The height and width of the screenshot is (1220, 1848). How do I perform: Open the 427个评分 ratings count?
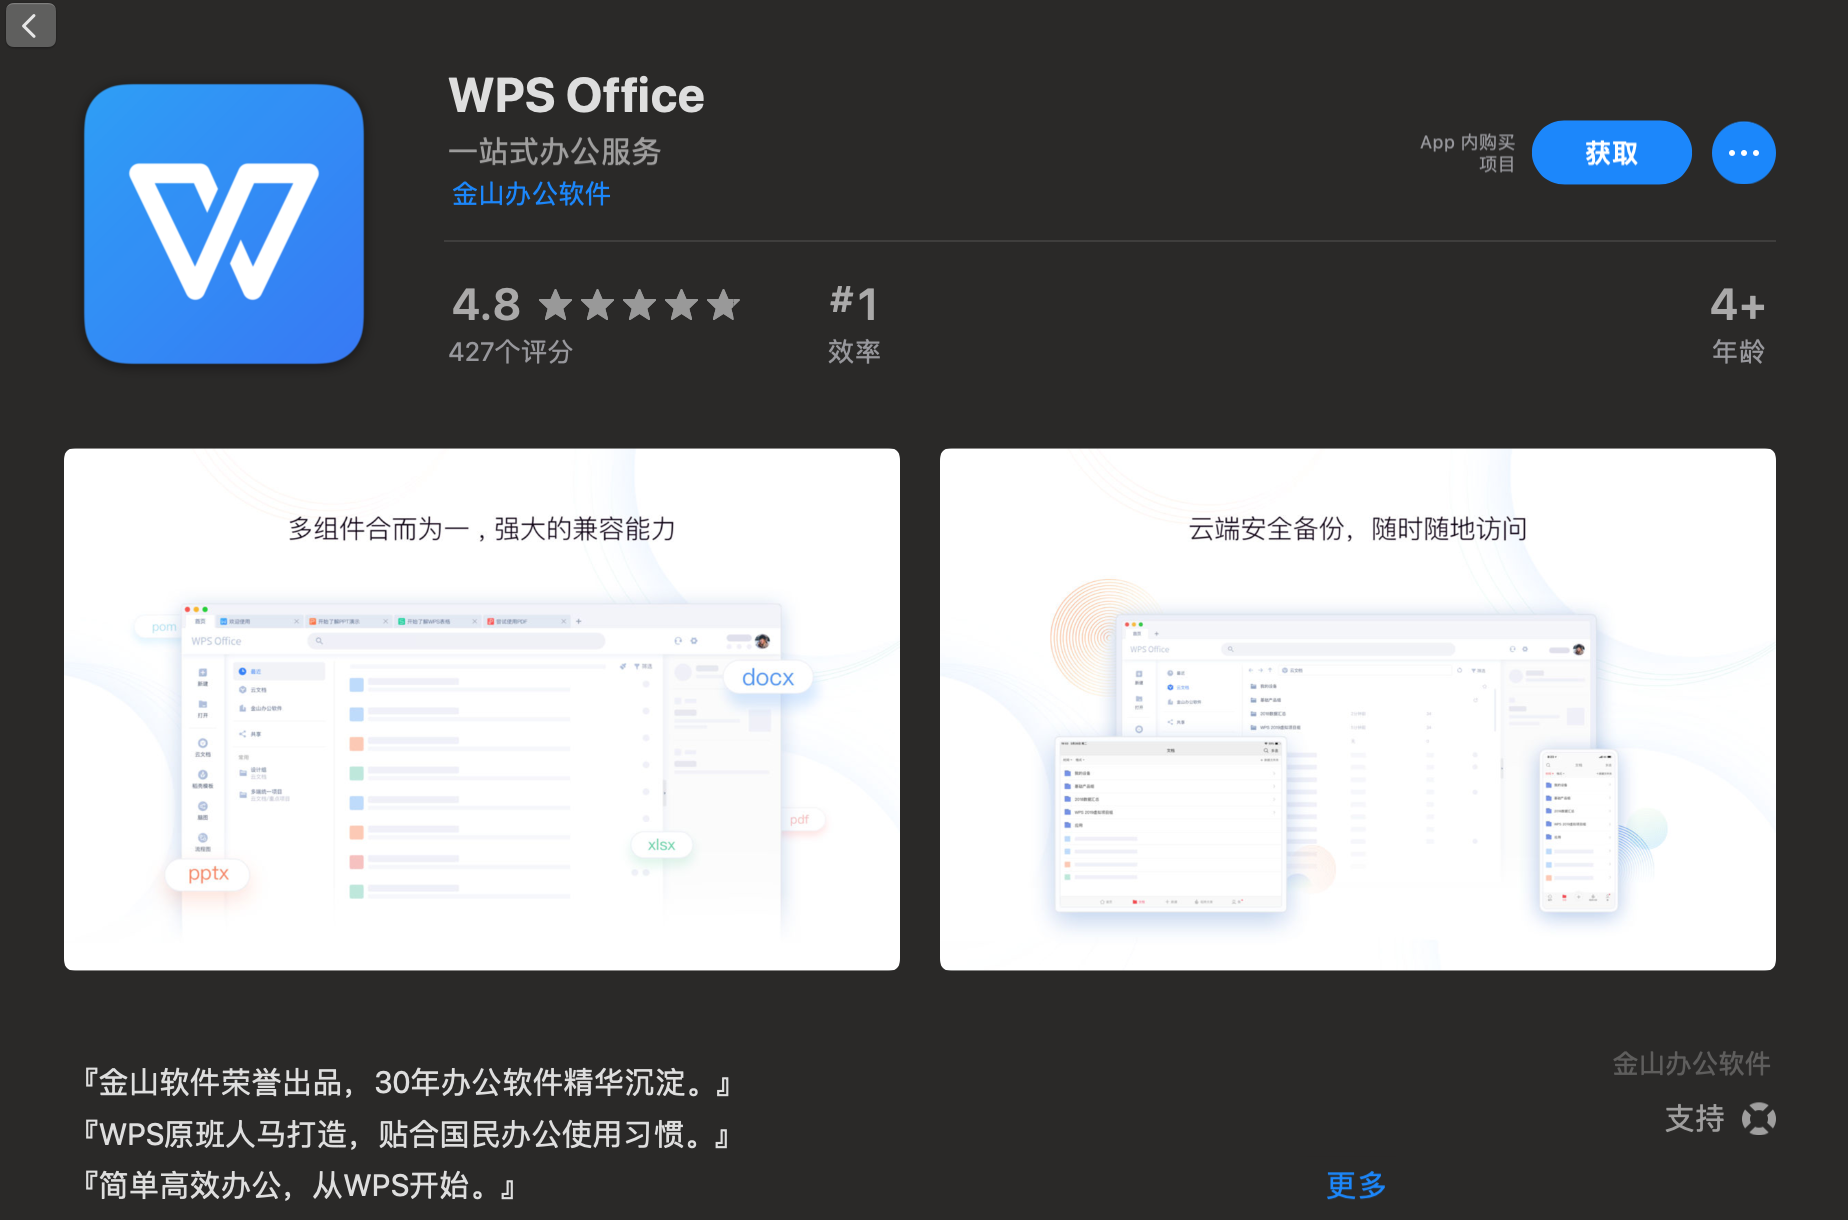(510, 352)
